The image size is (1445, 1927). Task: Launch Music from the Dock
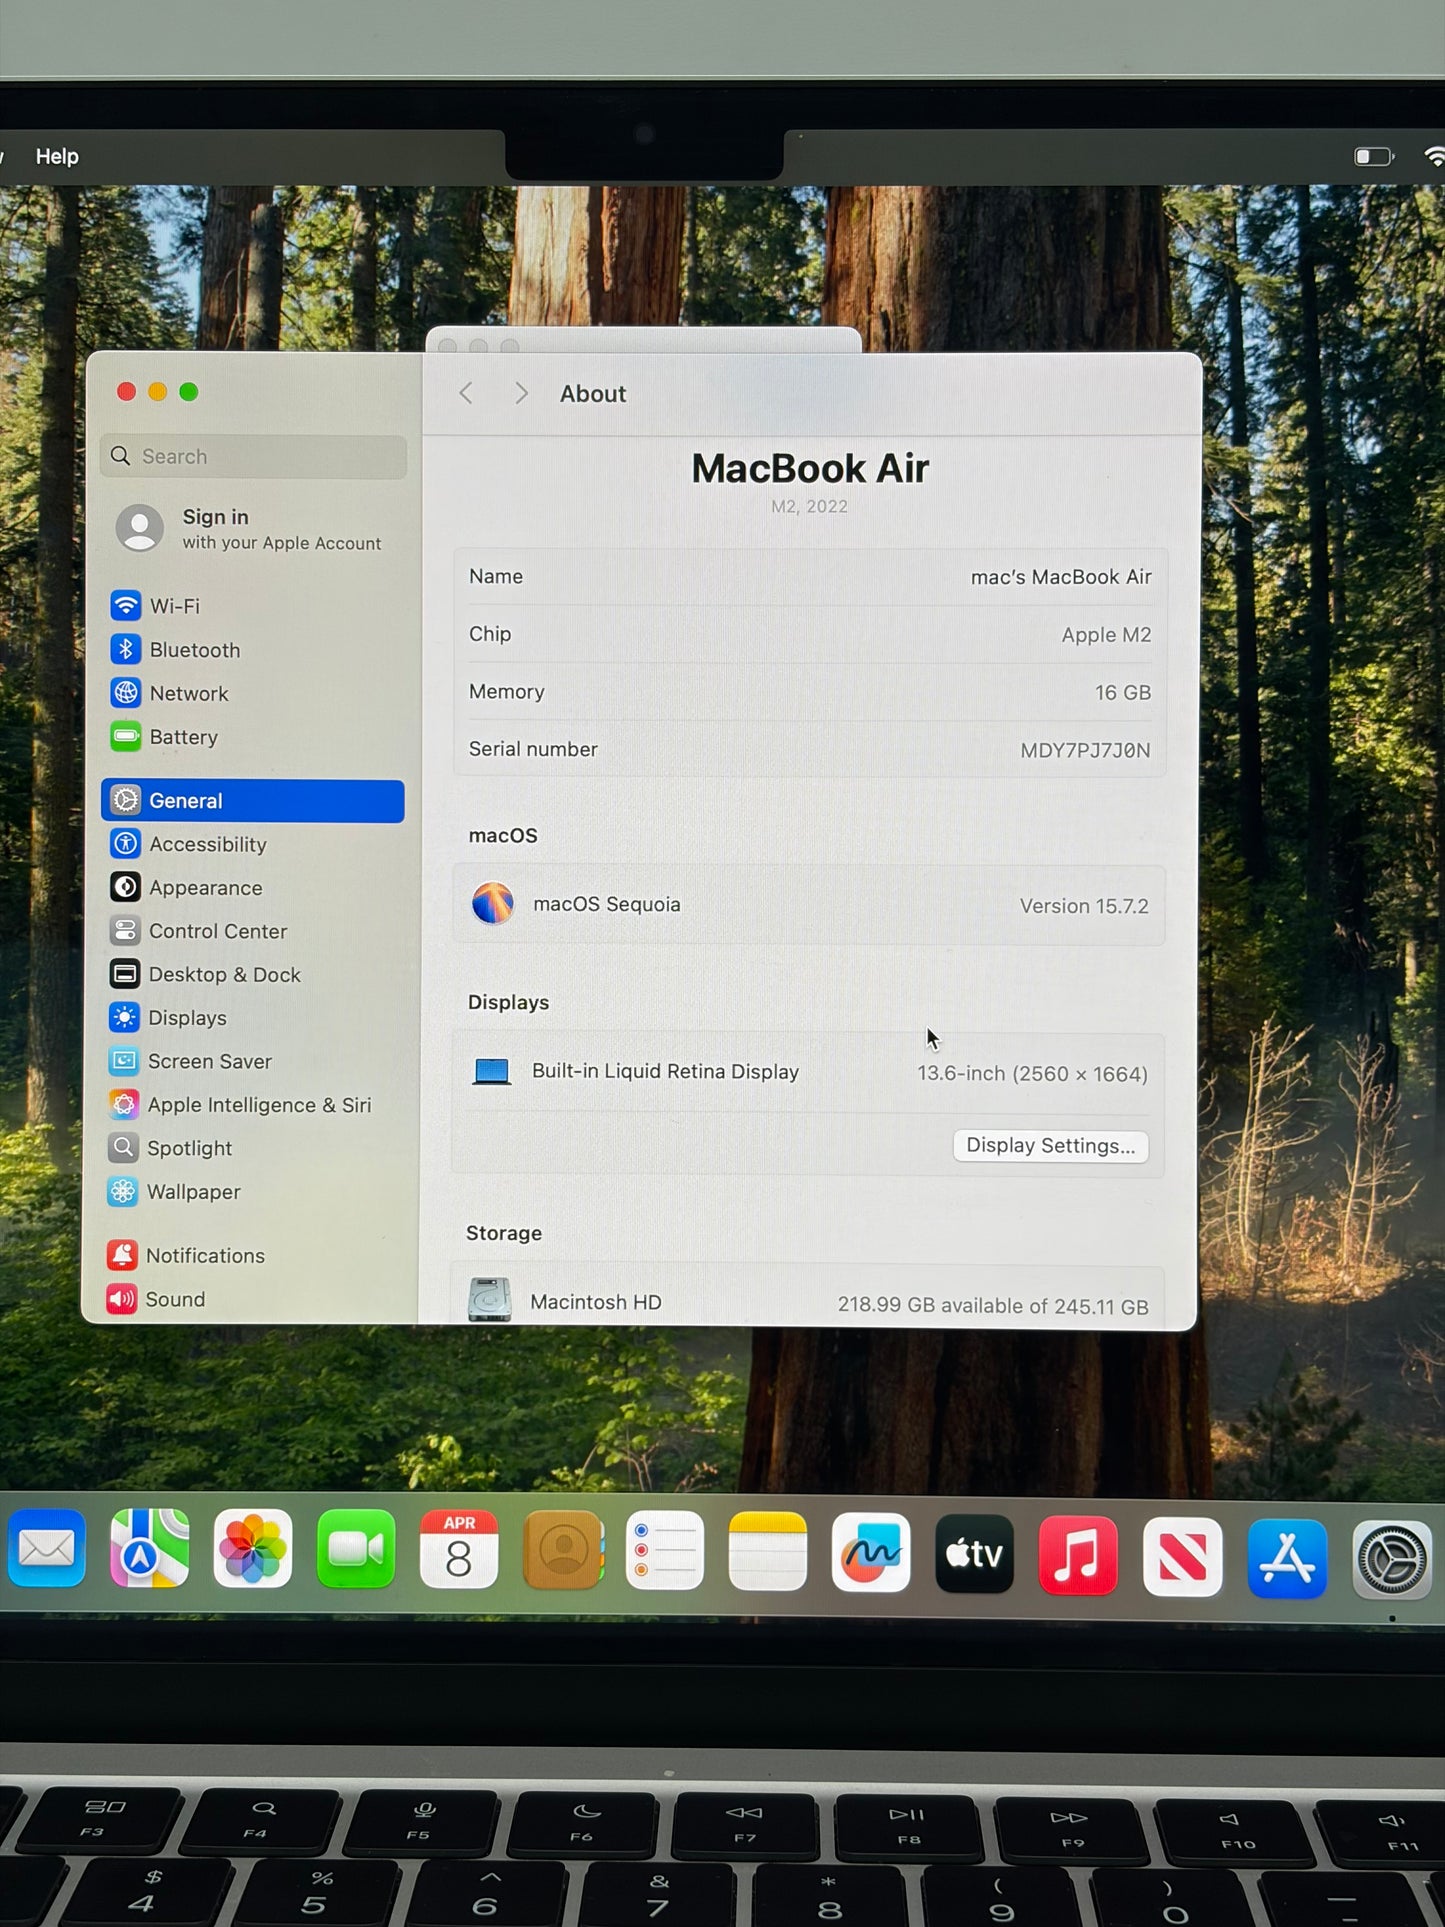click(1078, 1556)
